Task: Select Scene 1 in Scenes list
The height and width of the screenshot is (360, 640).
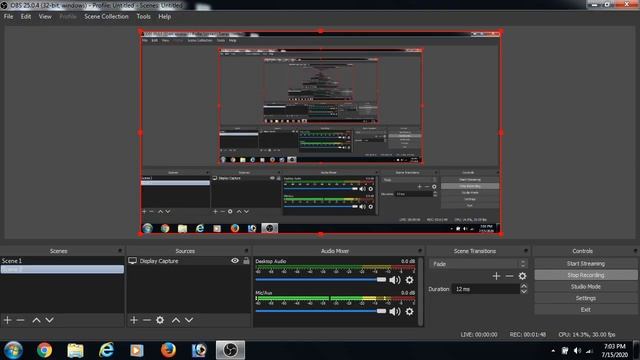Action: point(62,260)
